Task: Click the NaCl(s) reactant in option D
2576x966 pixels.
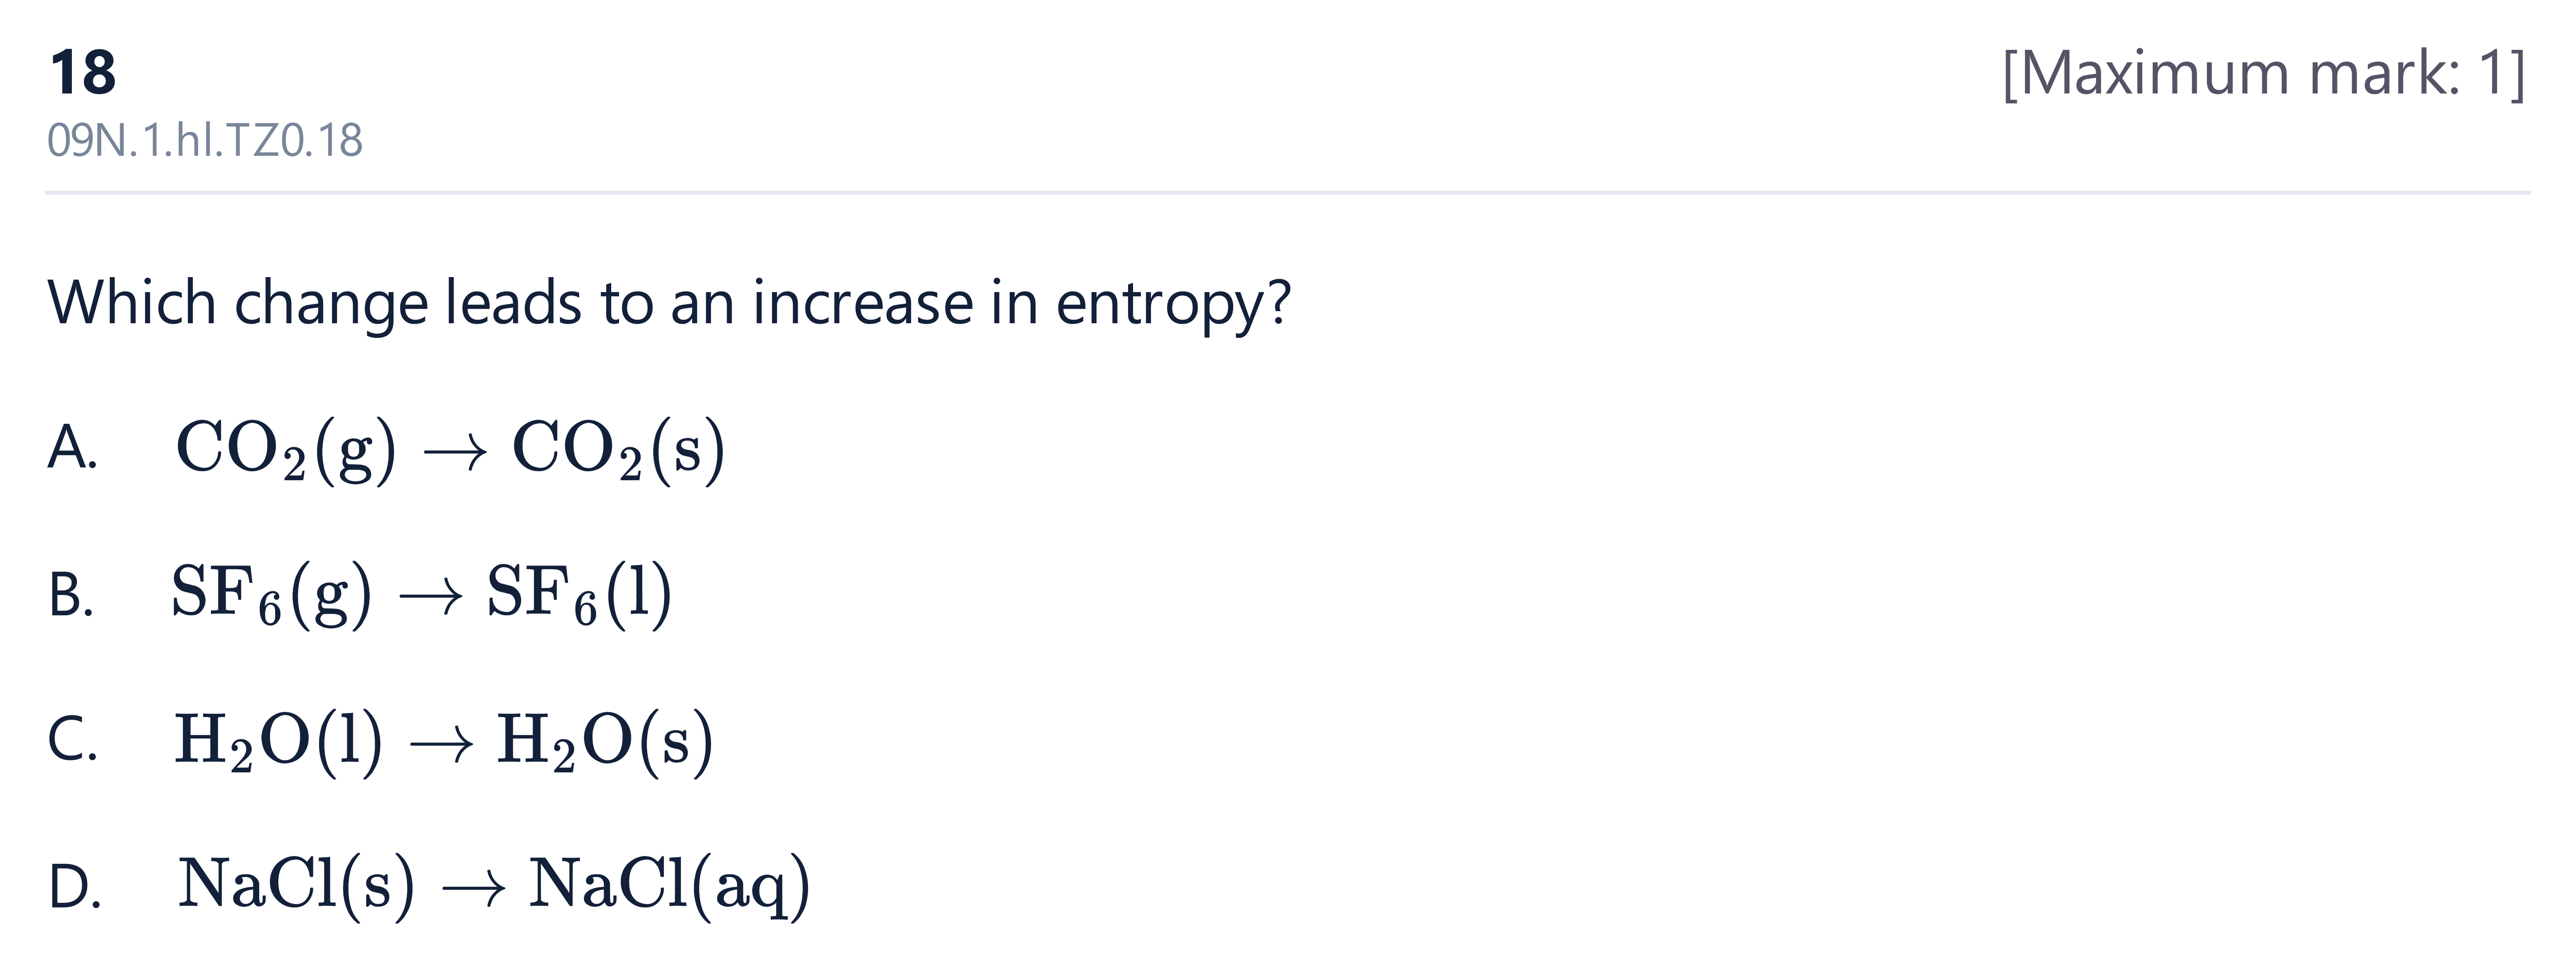Action: pos(296,886)
